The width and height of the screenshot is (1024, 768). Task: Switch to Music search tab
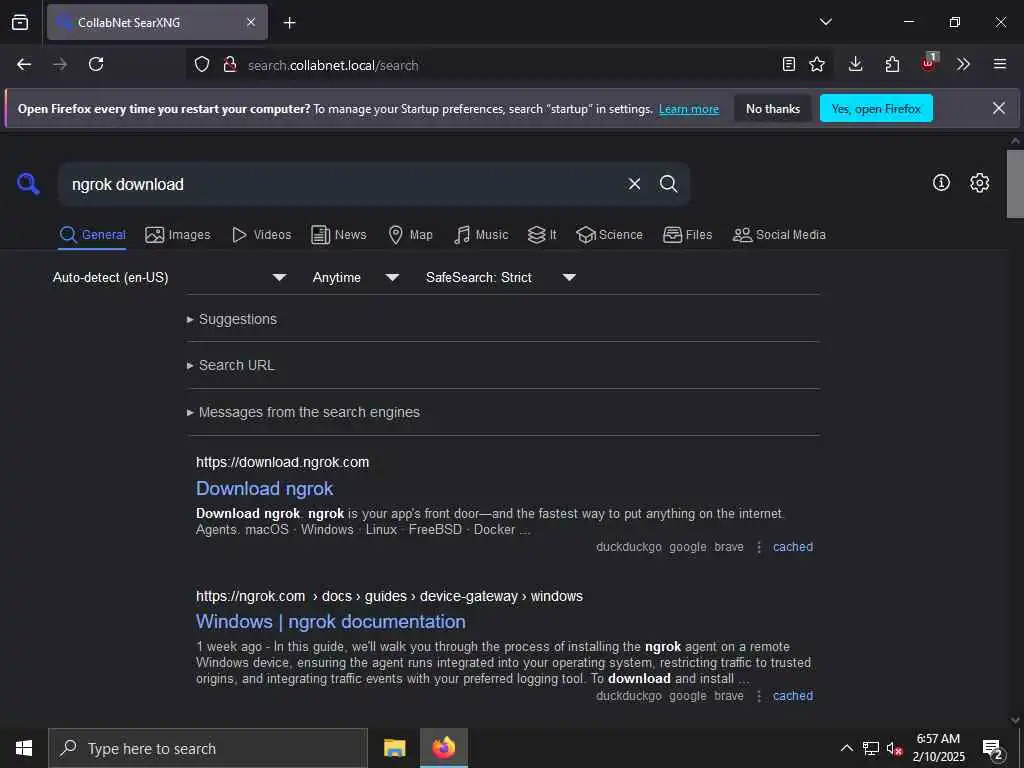(481, 235)
